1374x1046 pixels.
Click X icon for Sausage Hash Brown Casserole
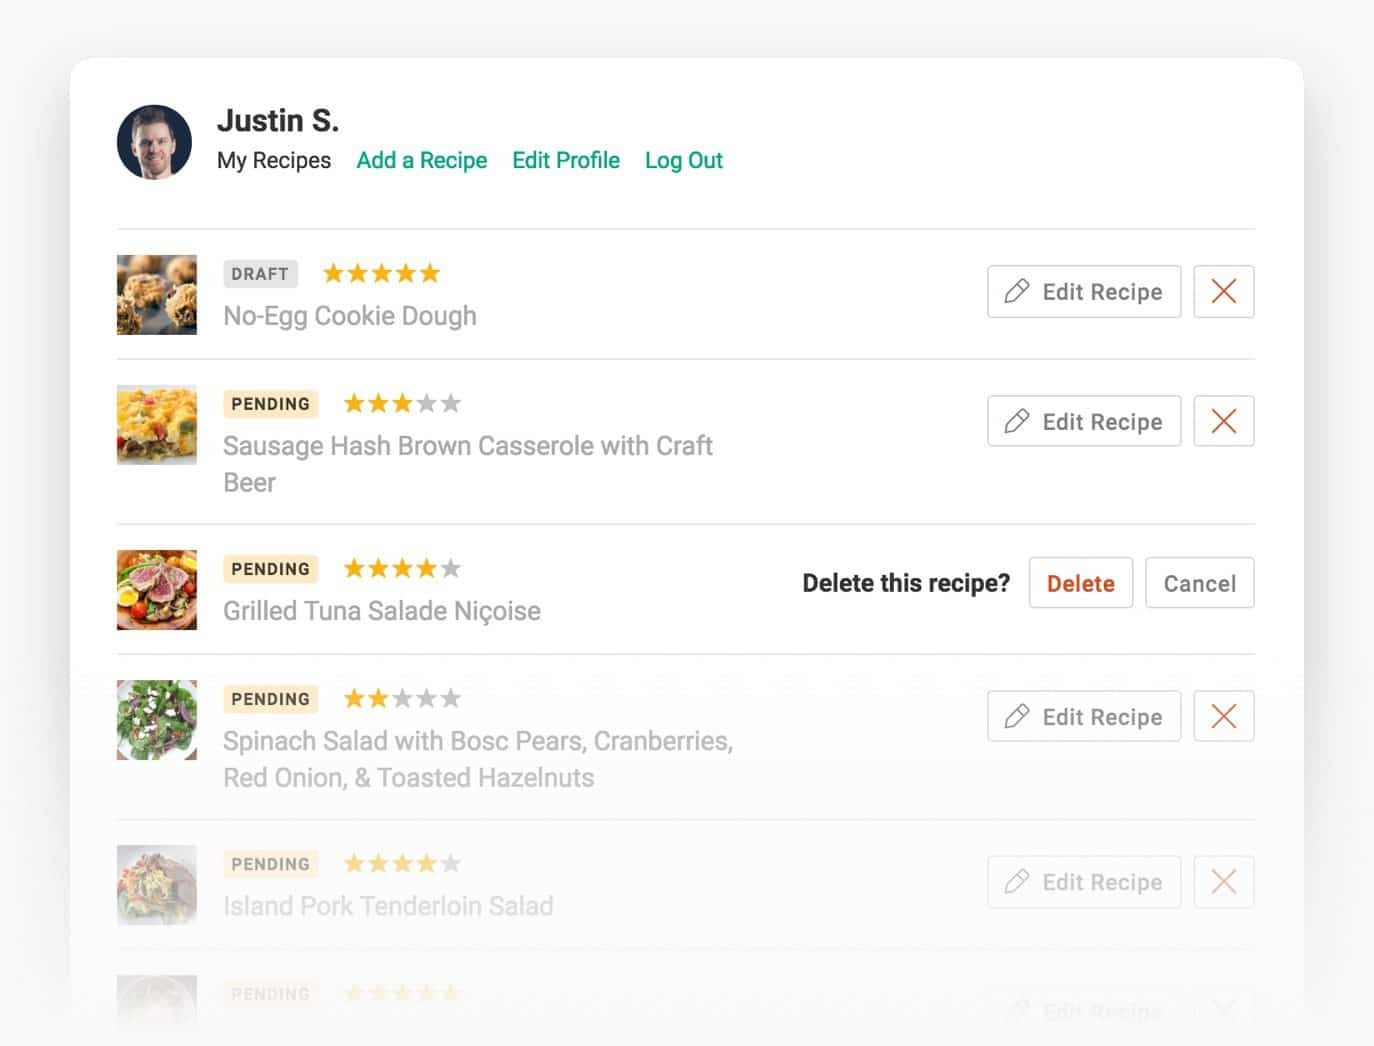pos(1223,421)
